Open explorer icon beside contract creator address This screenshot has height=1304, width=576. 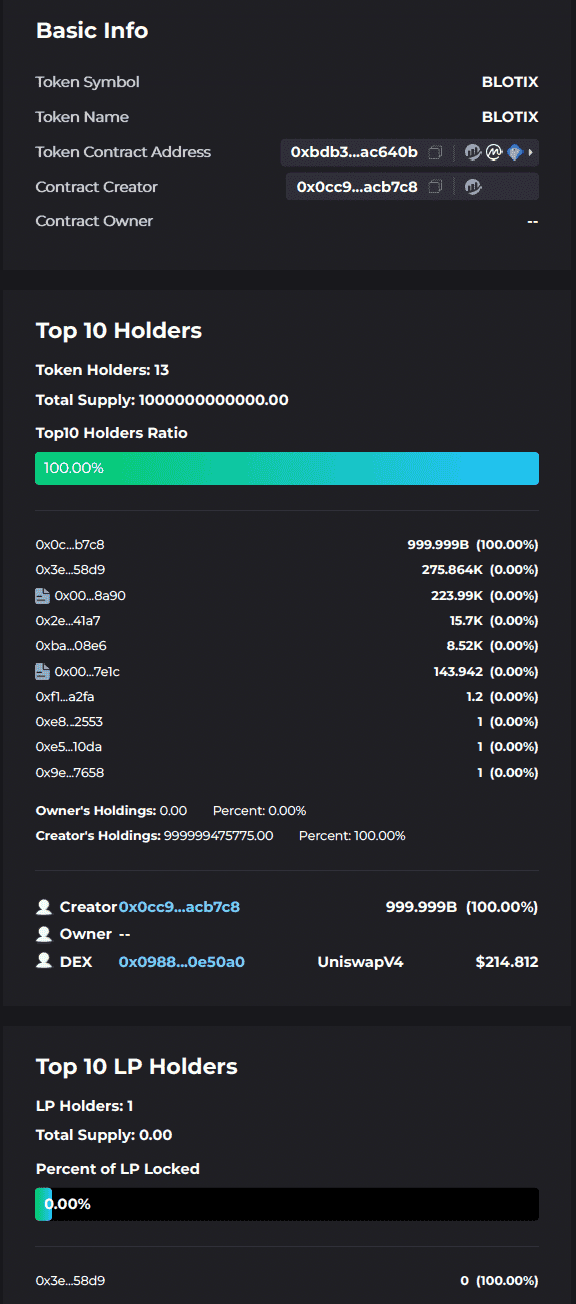pyautogui.click(x=474, y=187)
